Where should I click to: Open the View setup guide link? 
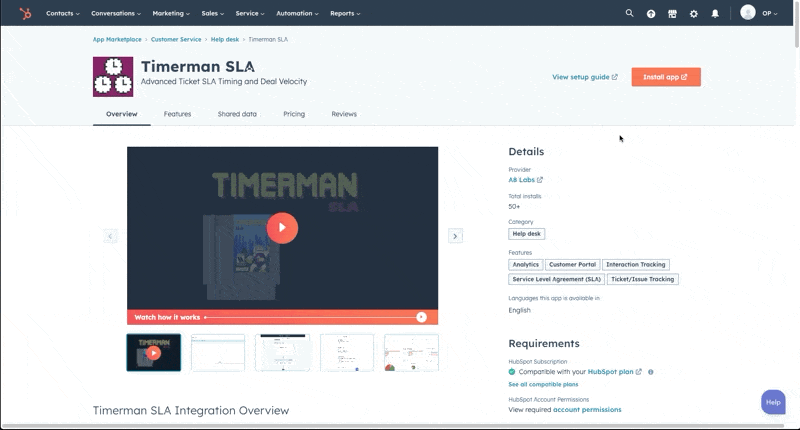pos(585,77)
